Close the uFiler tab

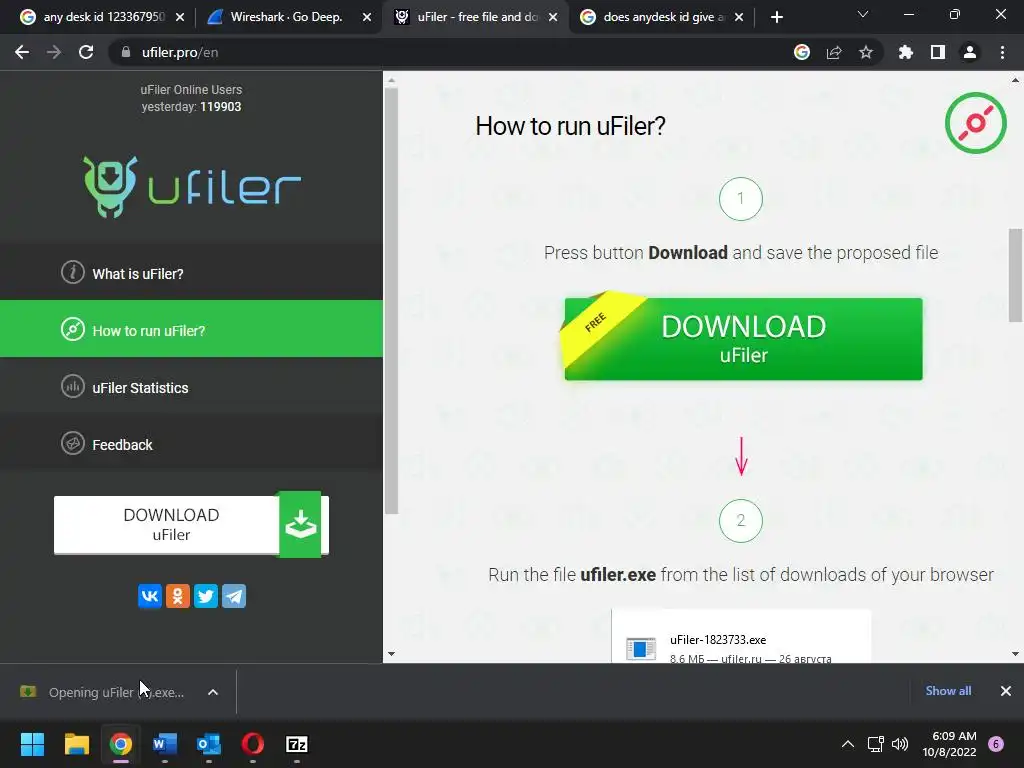click(553, 17)
